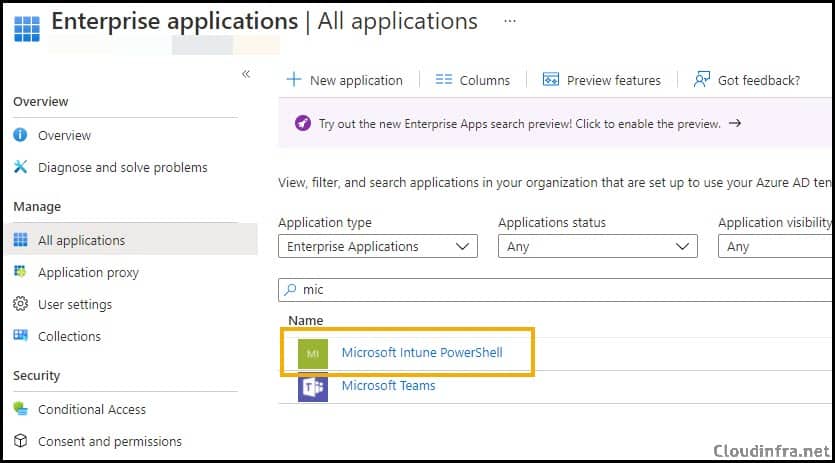
Task: Click the cube Consent and permissions icon
Action: click(x=20, y=441)
